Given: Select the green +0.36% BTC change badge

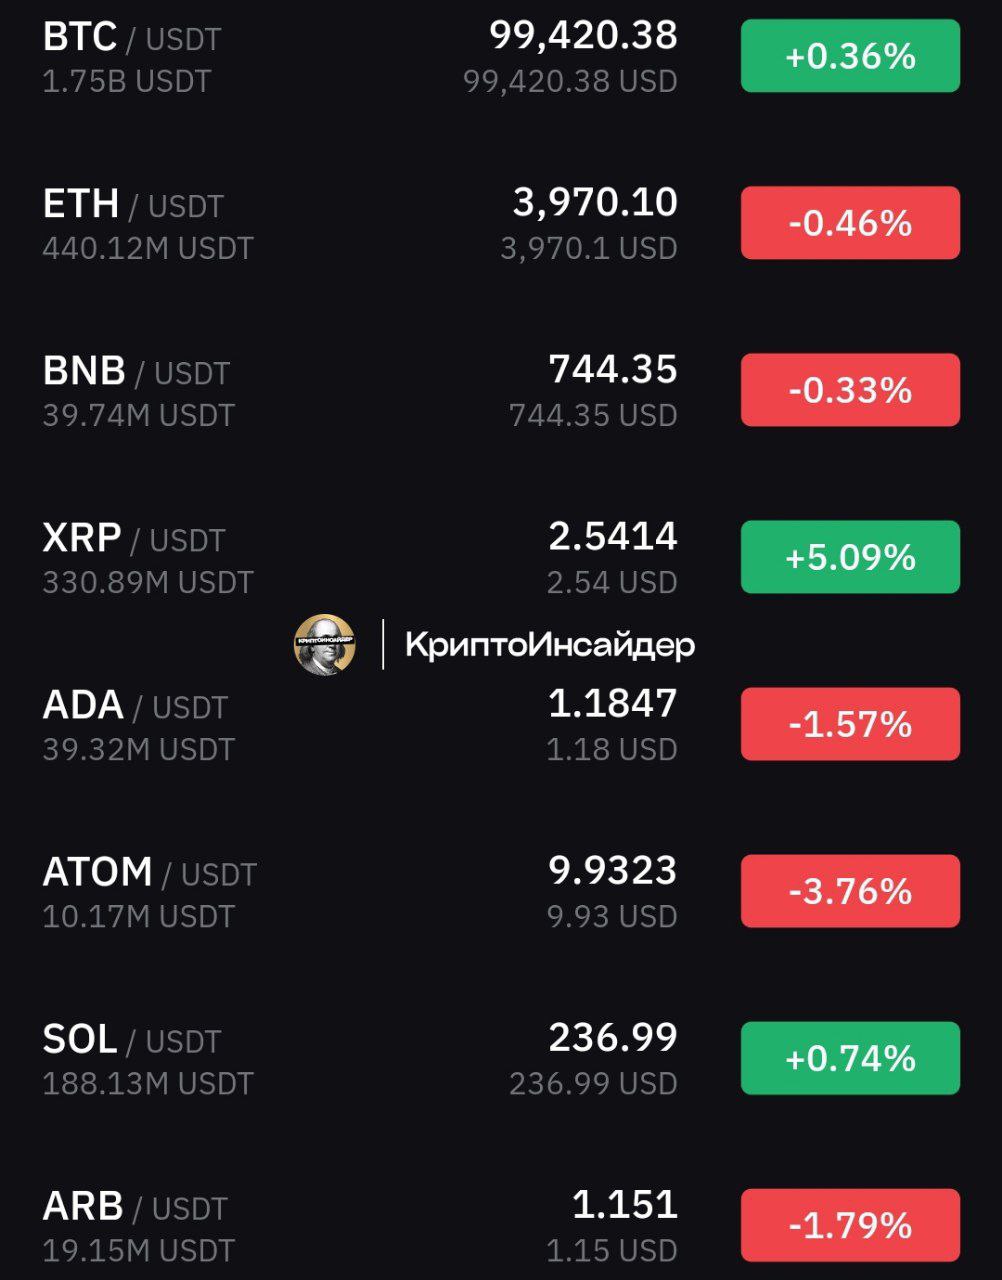Looking at the screenshot, I should point(850,56).
